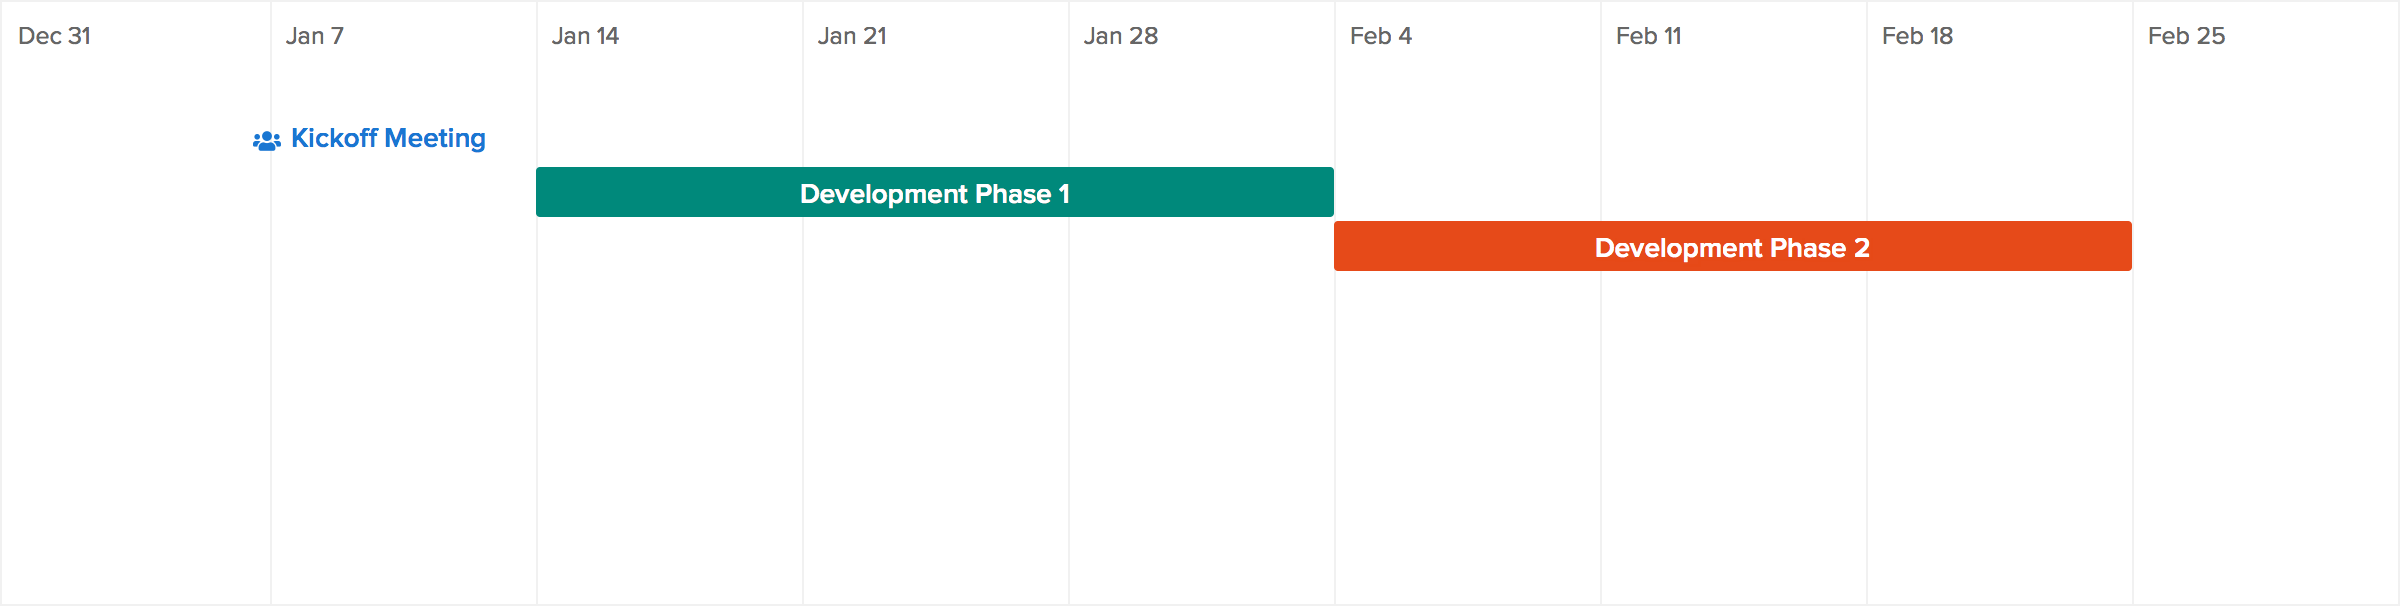Select the Development Phase 1 bar
This screenshot has width=2400, height=606.
point(935,192)
